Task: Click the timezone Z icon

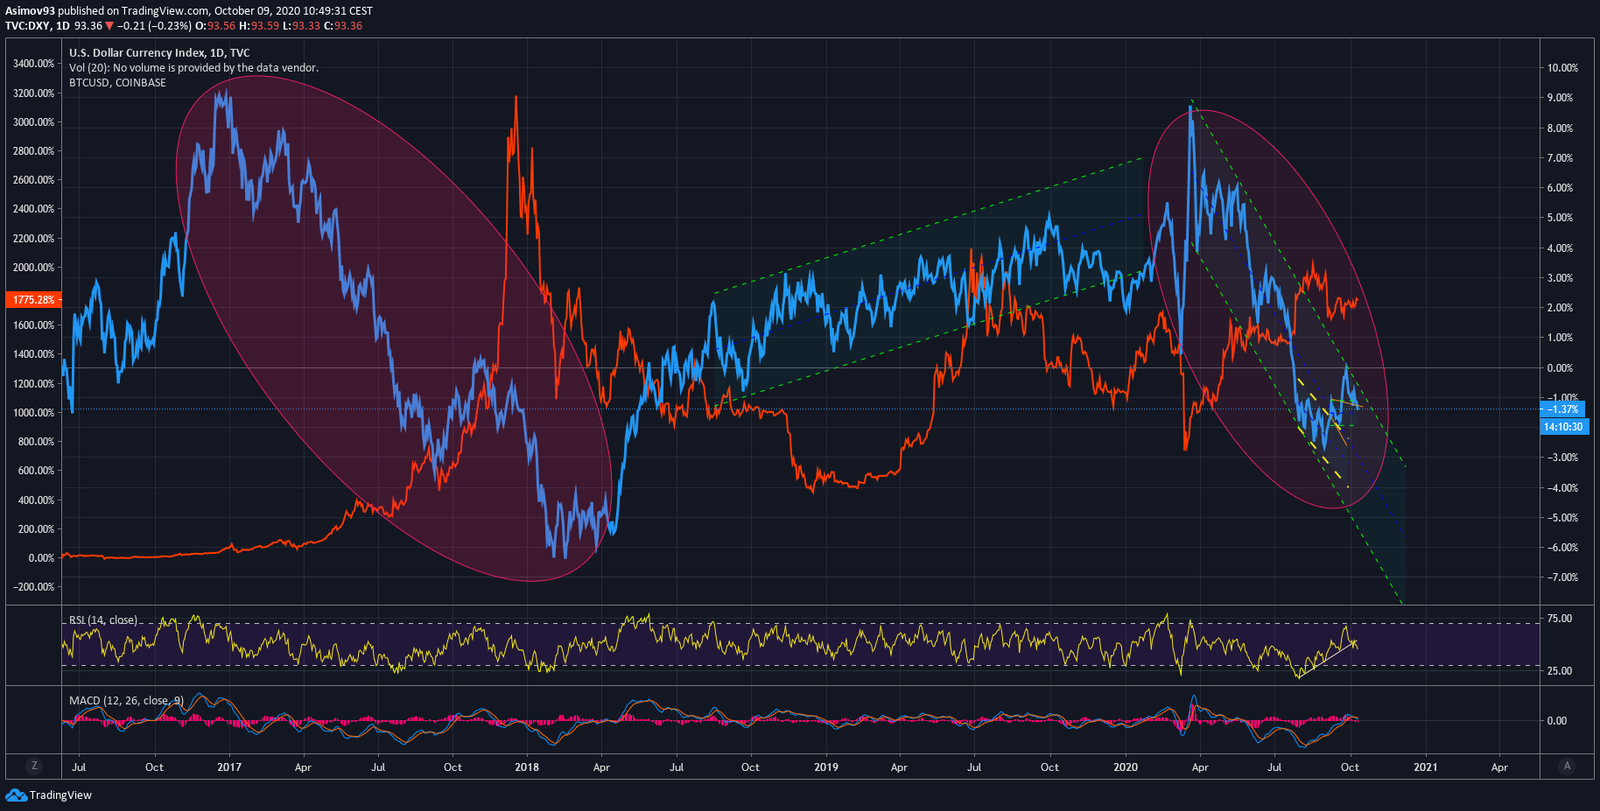Action: (34, 766)
